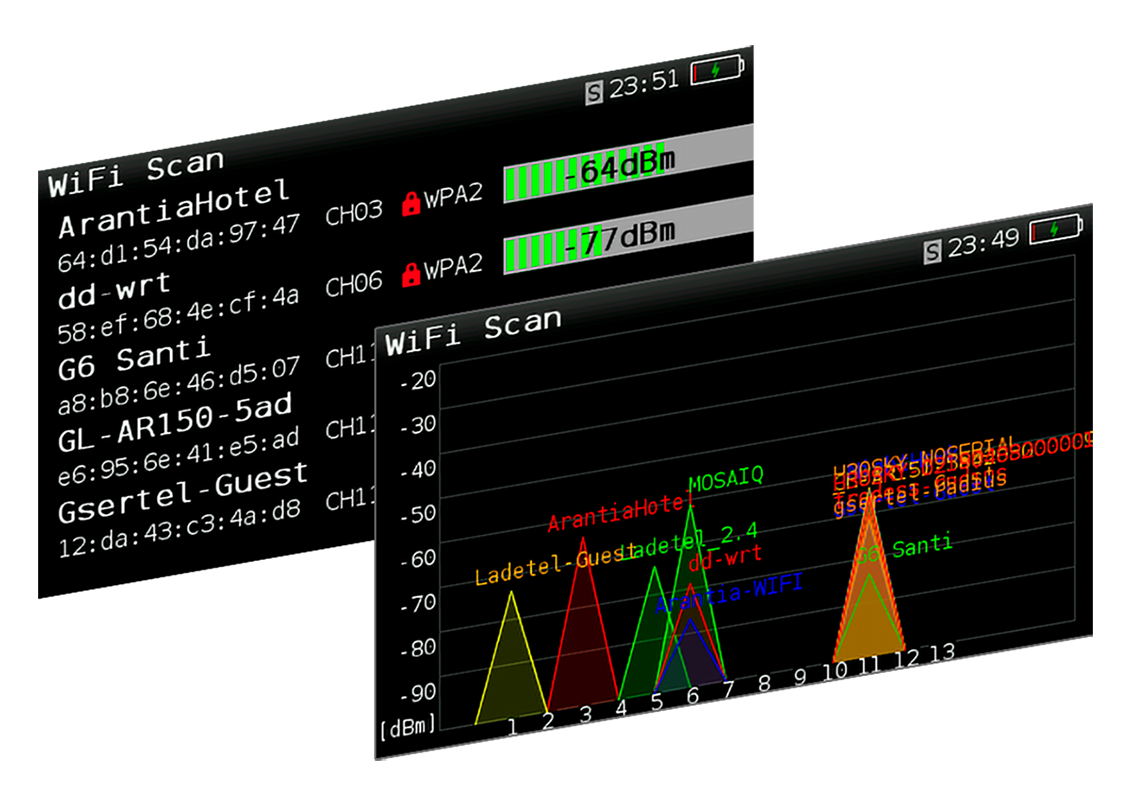Click the -20 label on the dBm axis
The height and width of the screenshot is (800, 1131).
(418, 379)
